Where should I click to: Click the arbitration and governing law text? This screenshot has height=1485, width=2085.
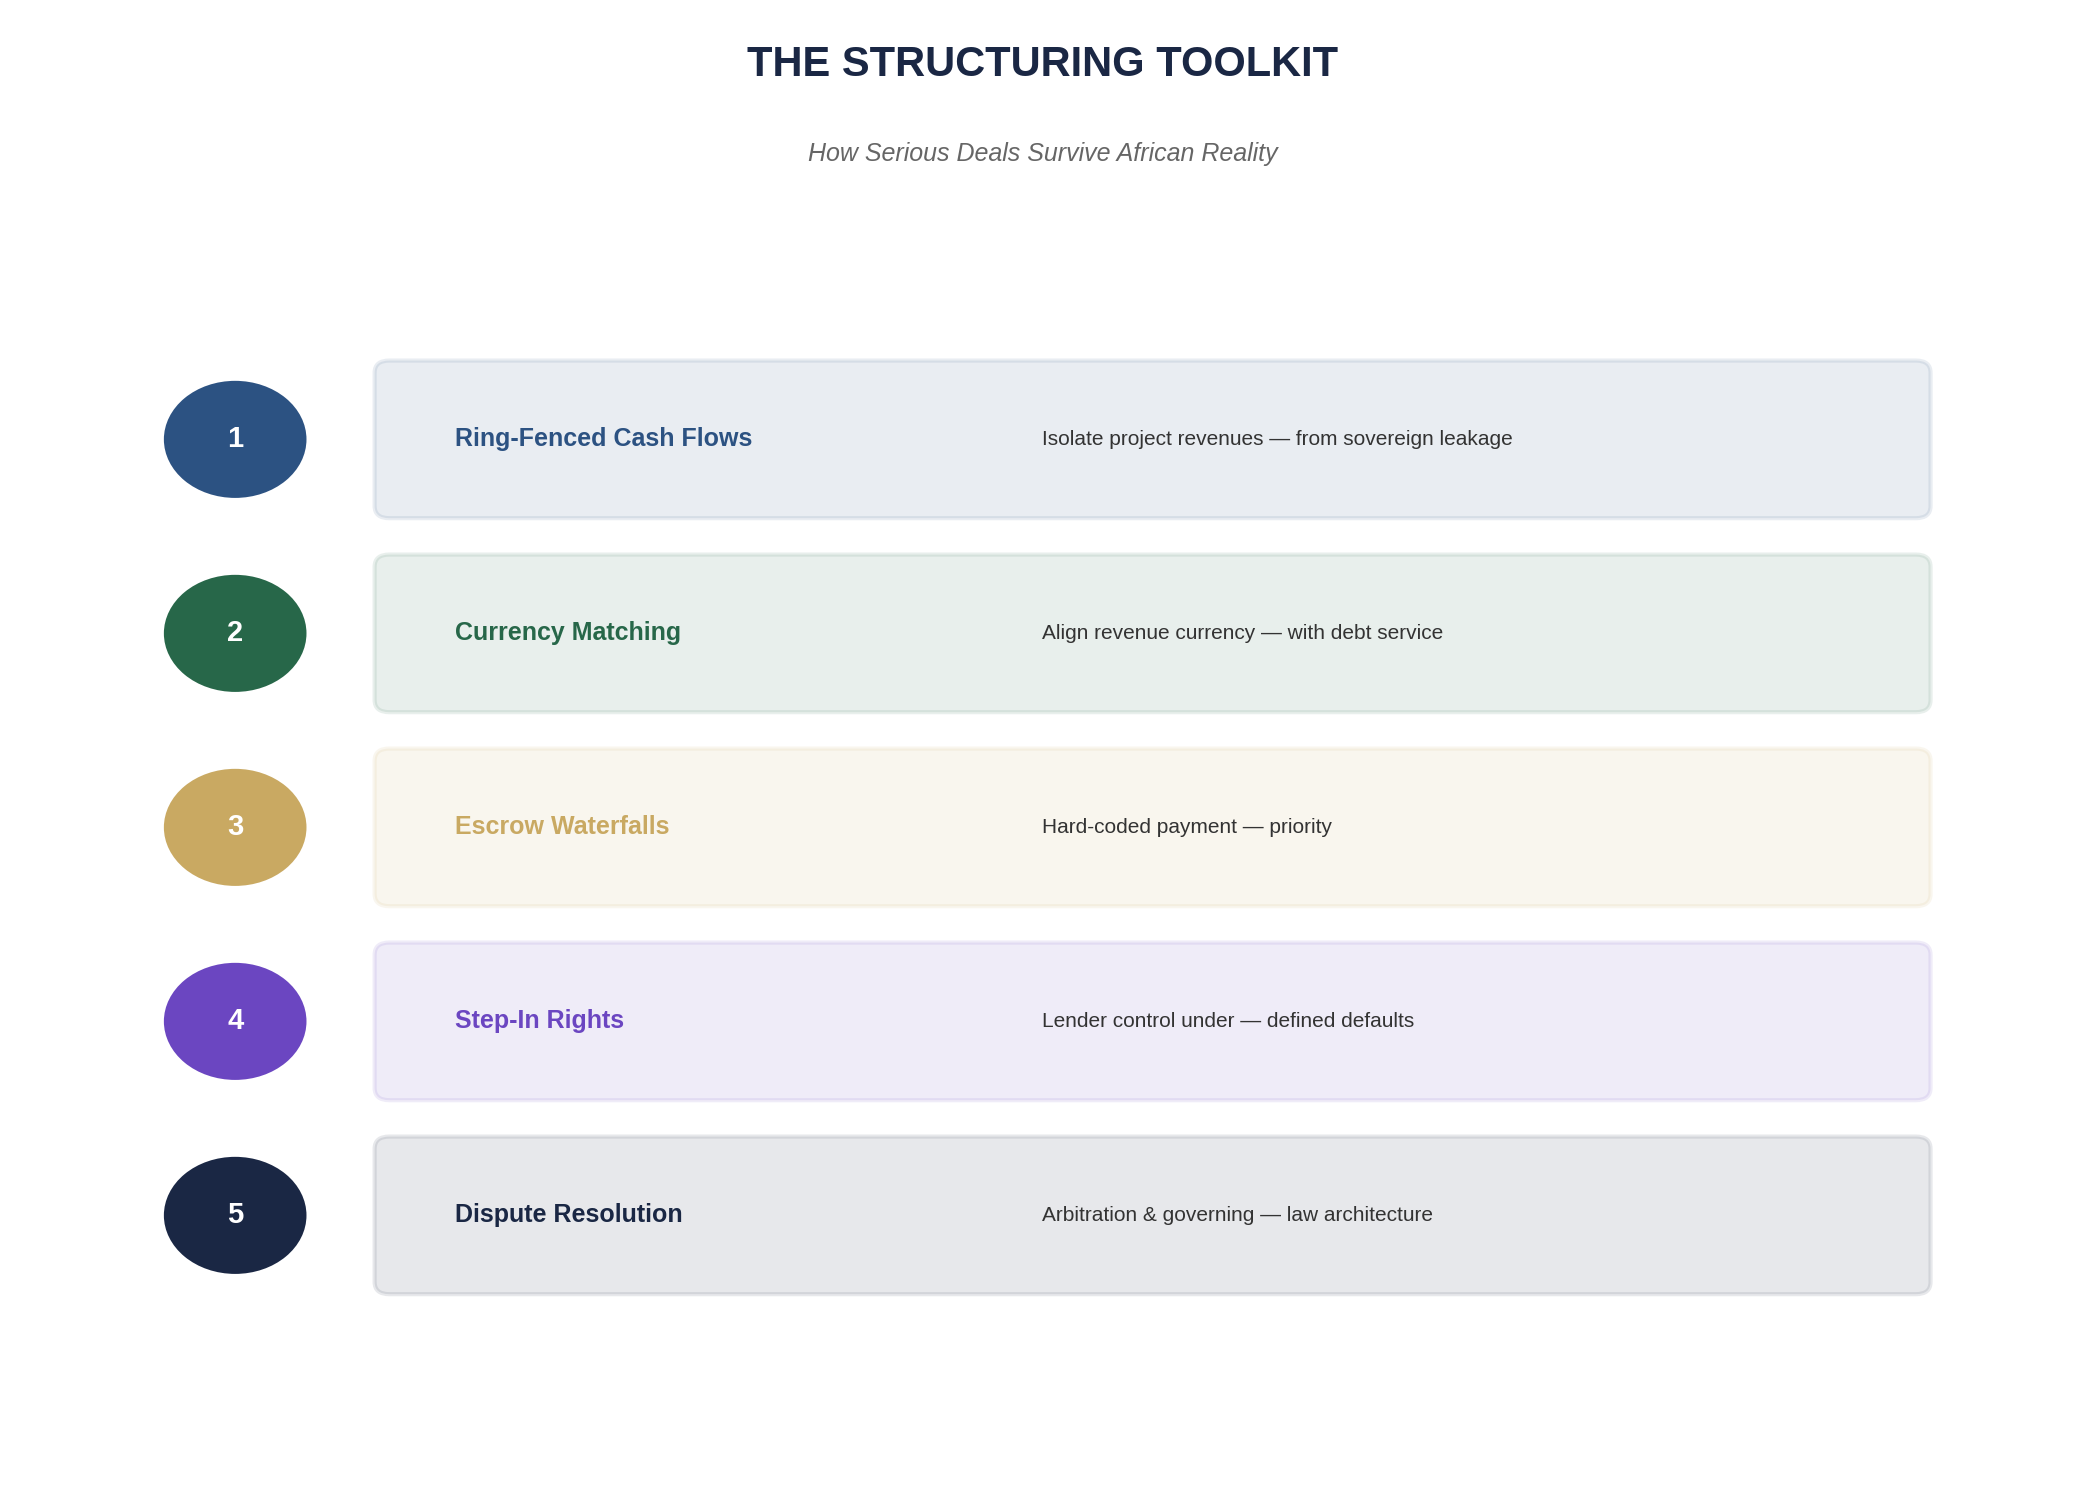1237,1214
